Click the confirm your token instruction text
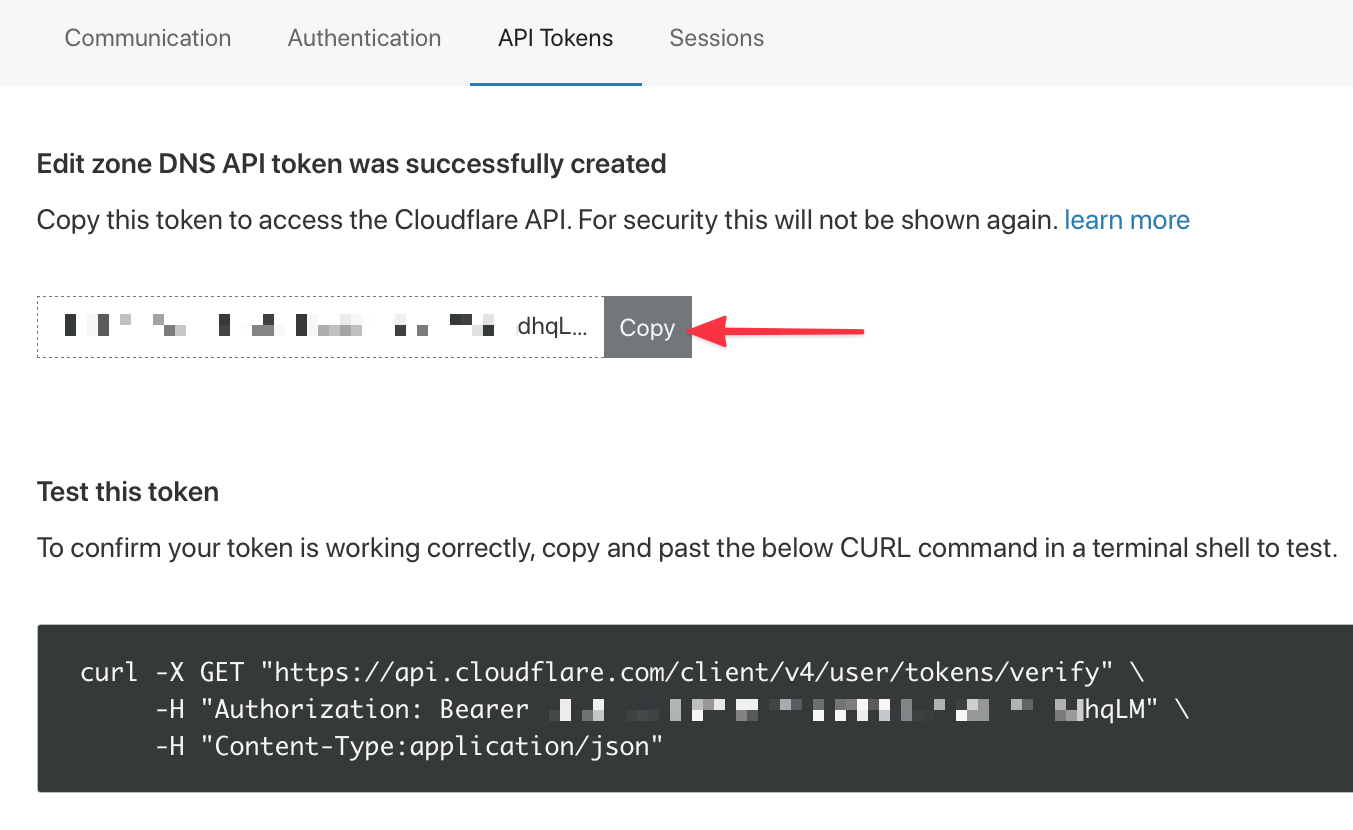The height and width of the screenshot is (830, 1353). [x=687, y=548]
